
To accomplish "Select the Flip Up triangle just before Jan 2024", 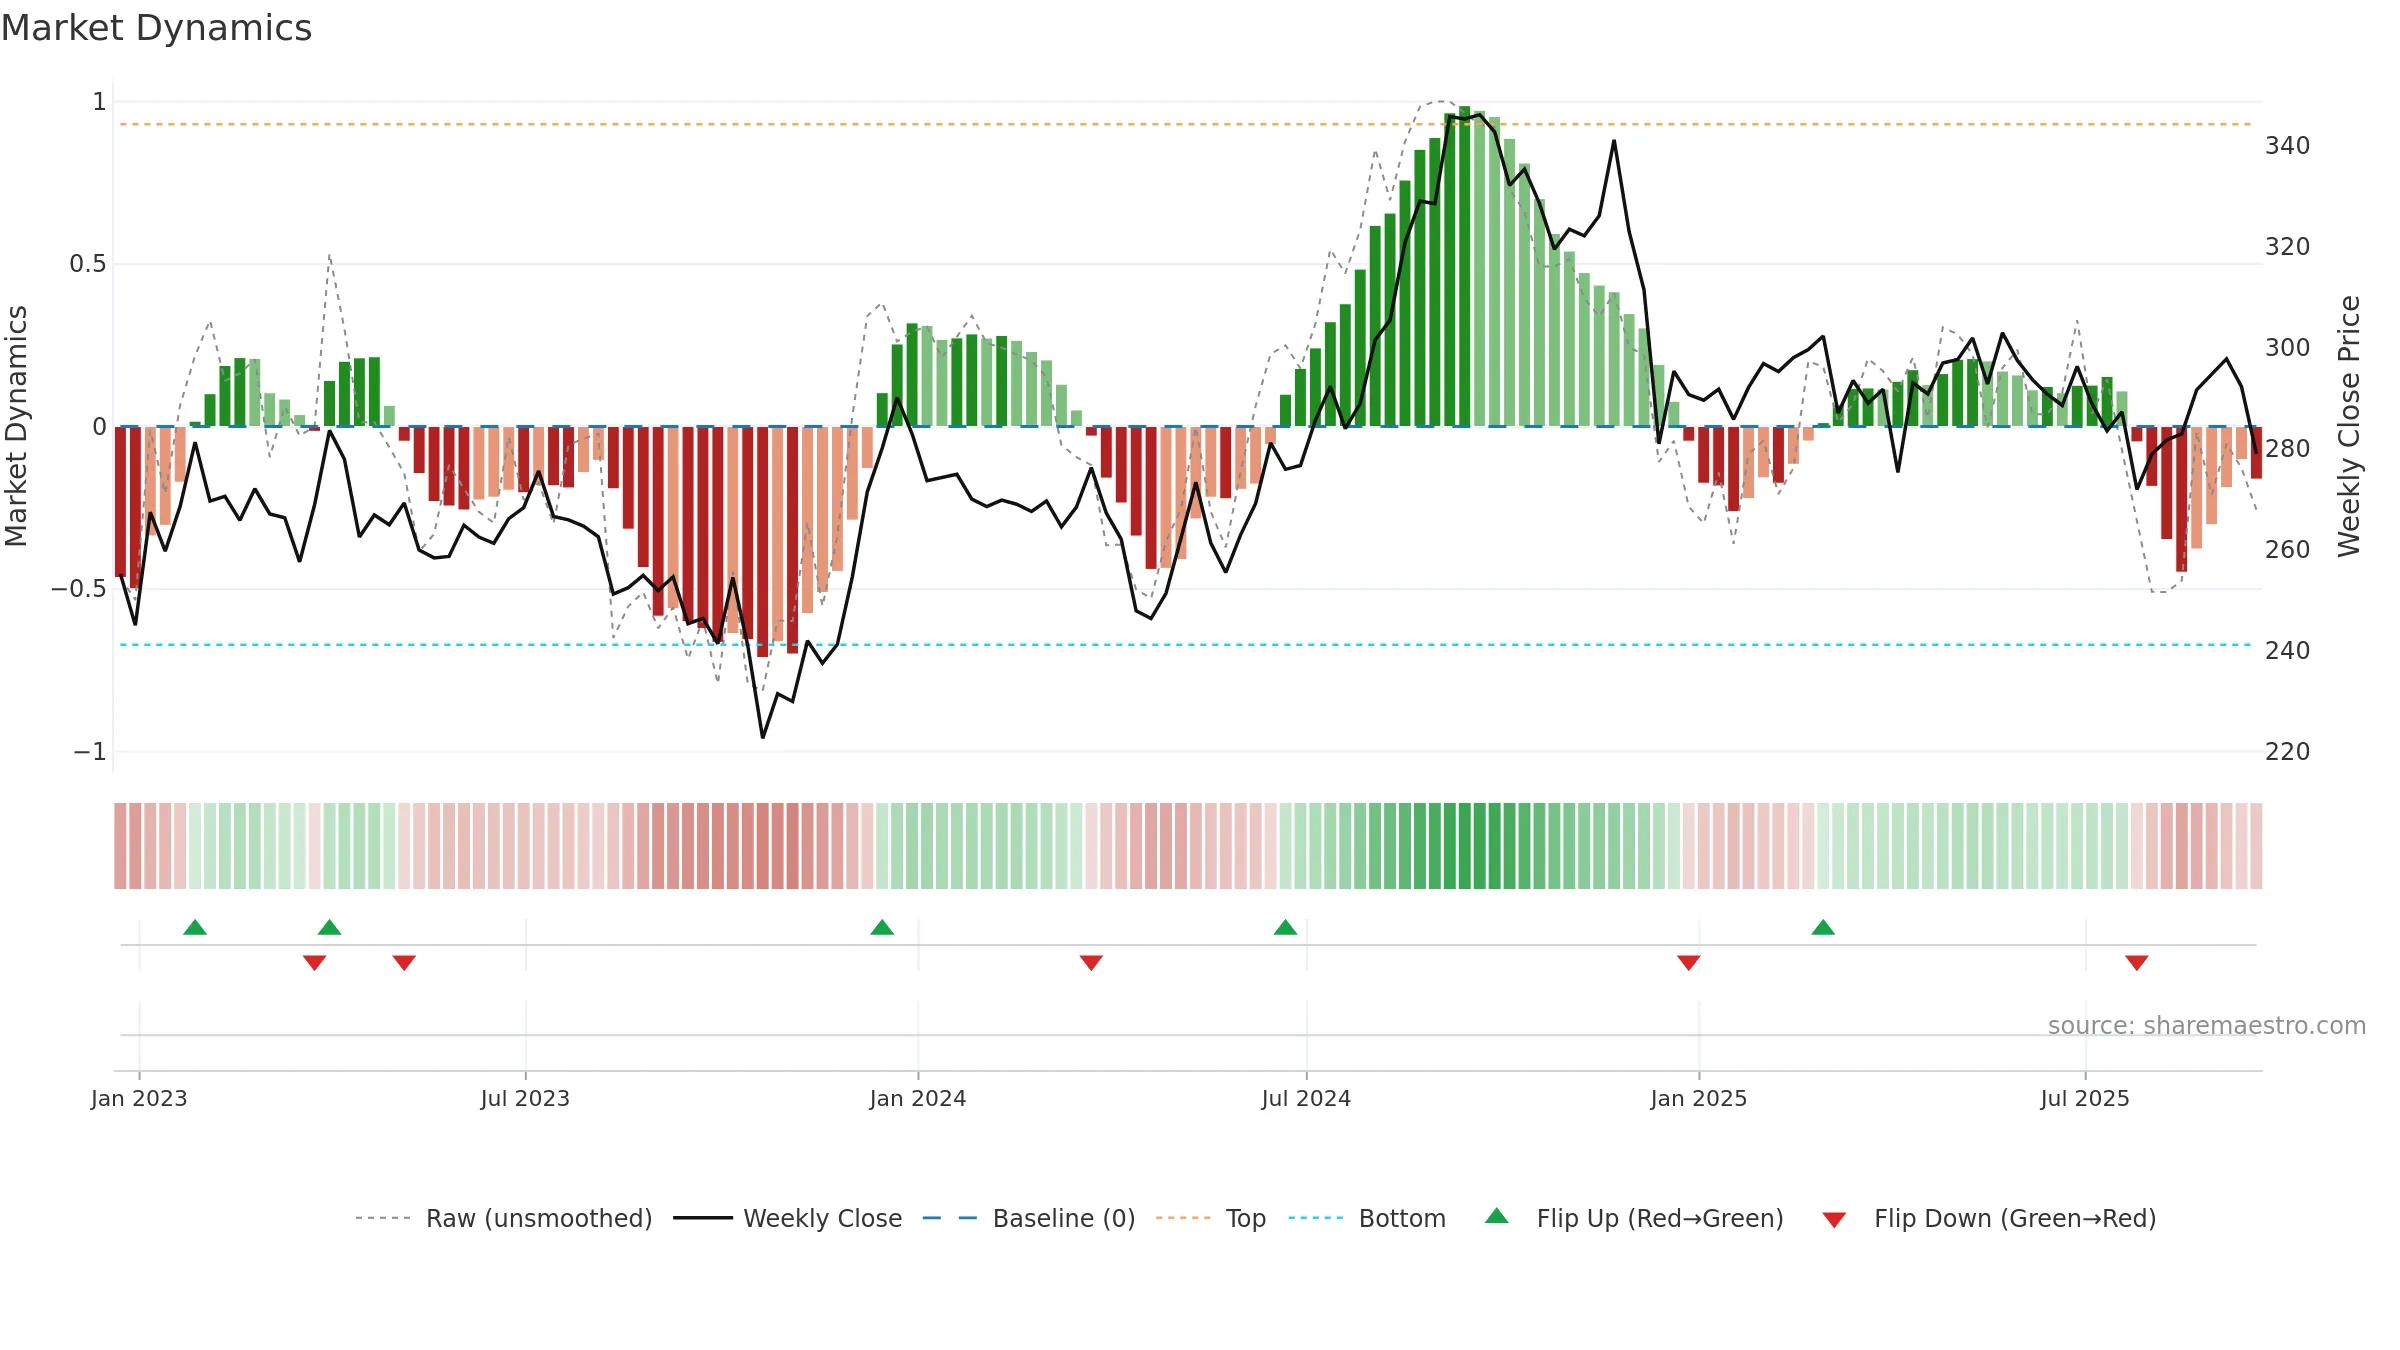I will 882,928.
